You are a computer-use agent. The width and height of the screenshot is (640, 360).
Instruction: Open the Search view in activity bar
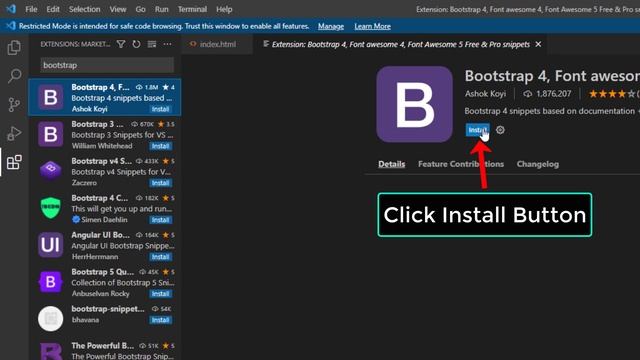pos(14,76)
